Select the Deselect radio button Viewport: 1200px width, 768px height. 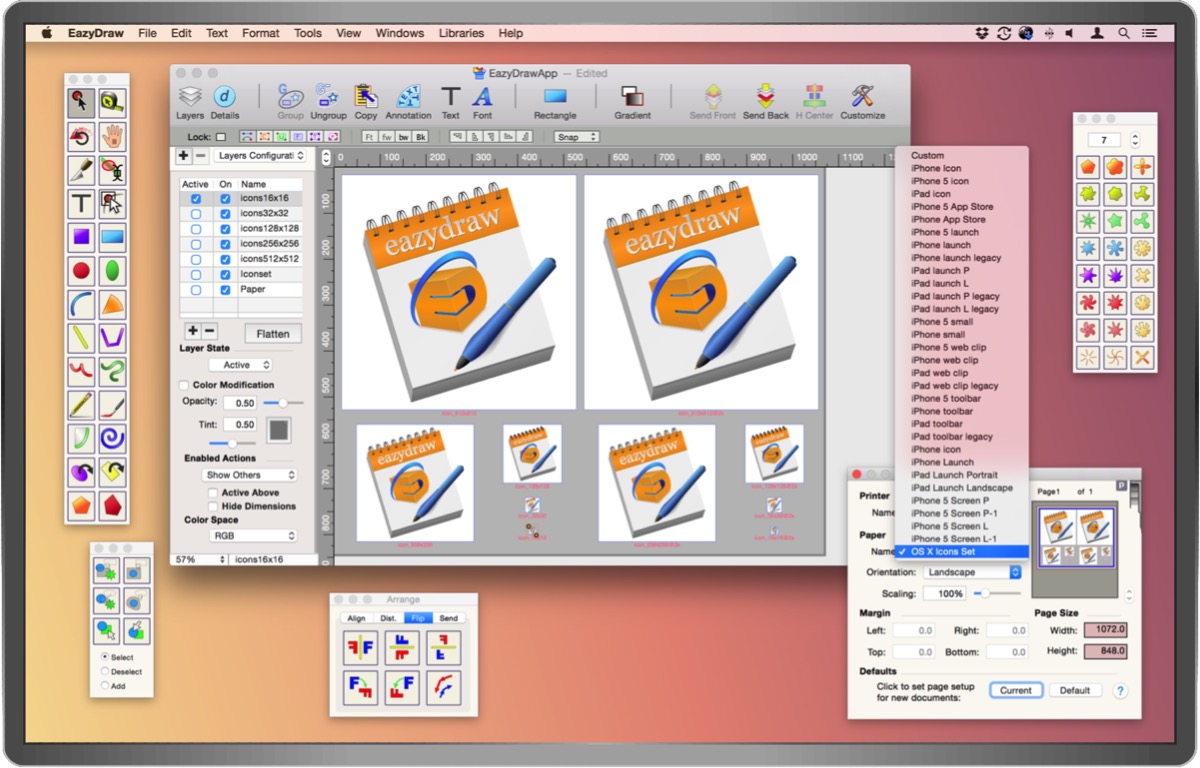(105, 672)
